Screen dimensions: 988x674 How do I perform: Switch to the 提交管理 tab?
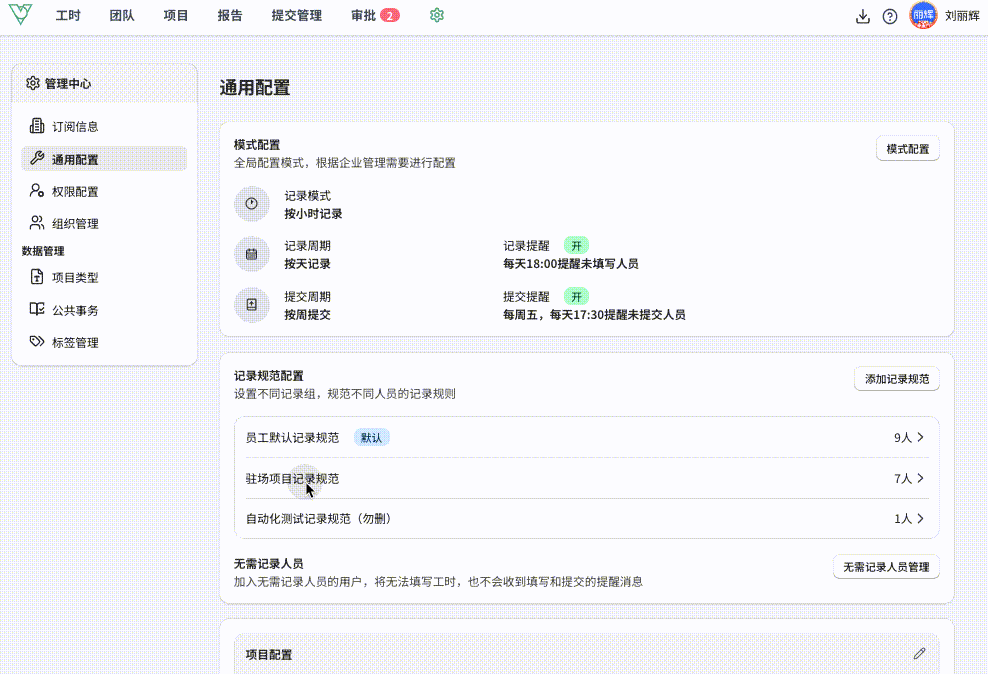(296, 16)
